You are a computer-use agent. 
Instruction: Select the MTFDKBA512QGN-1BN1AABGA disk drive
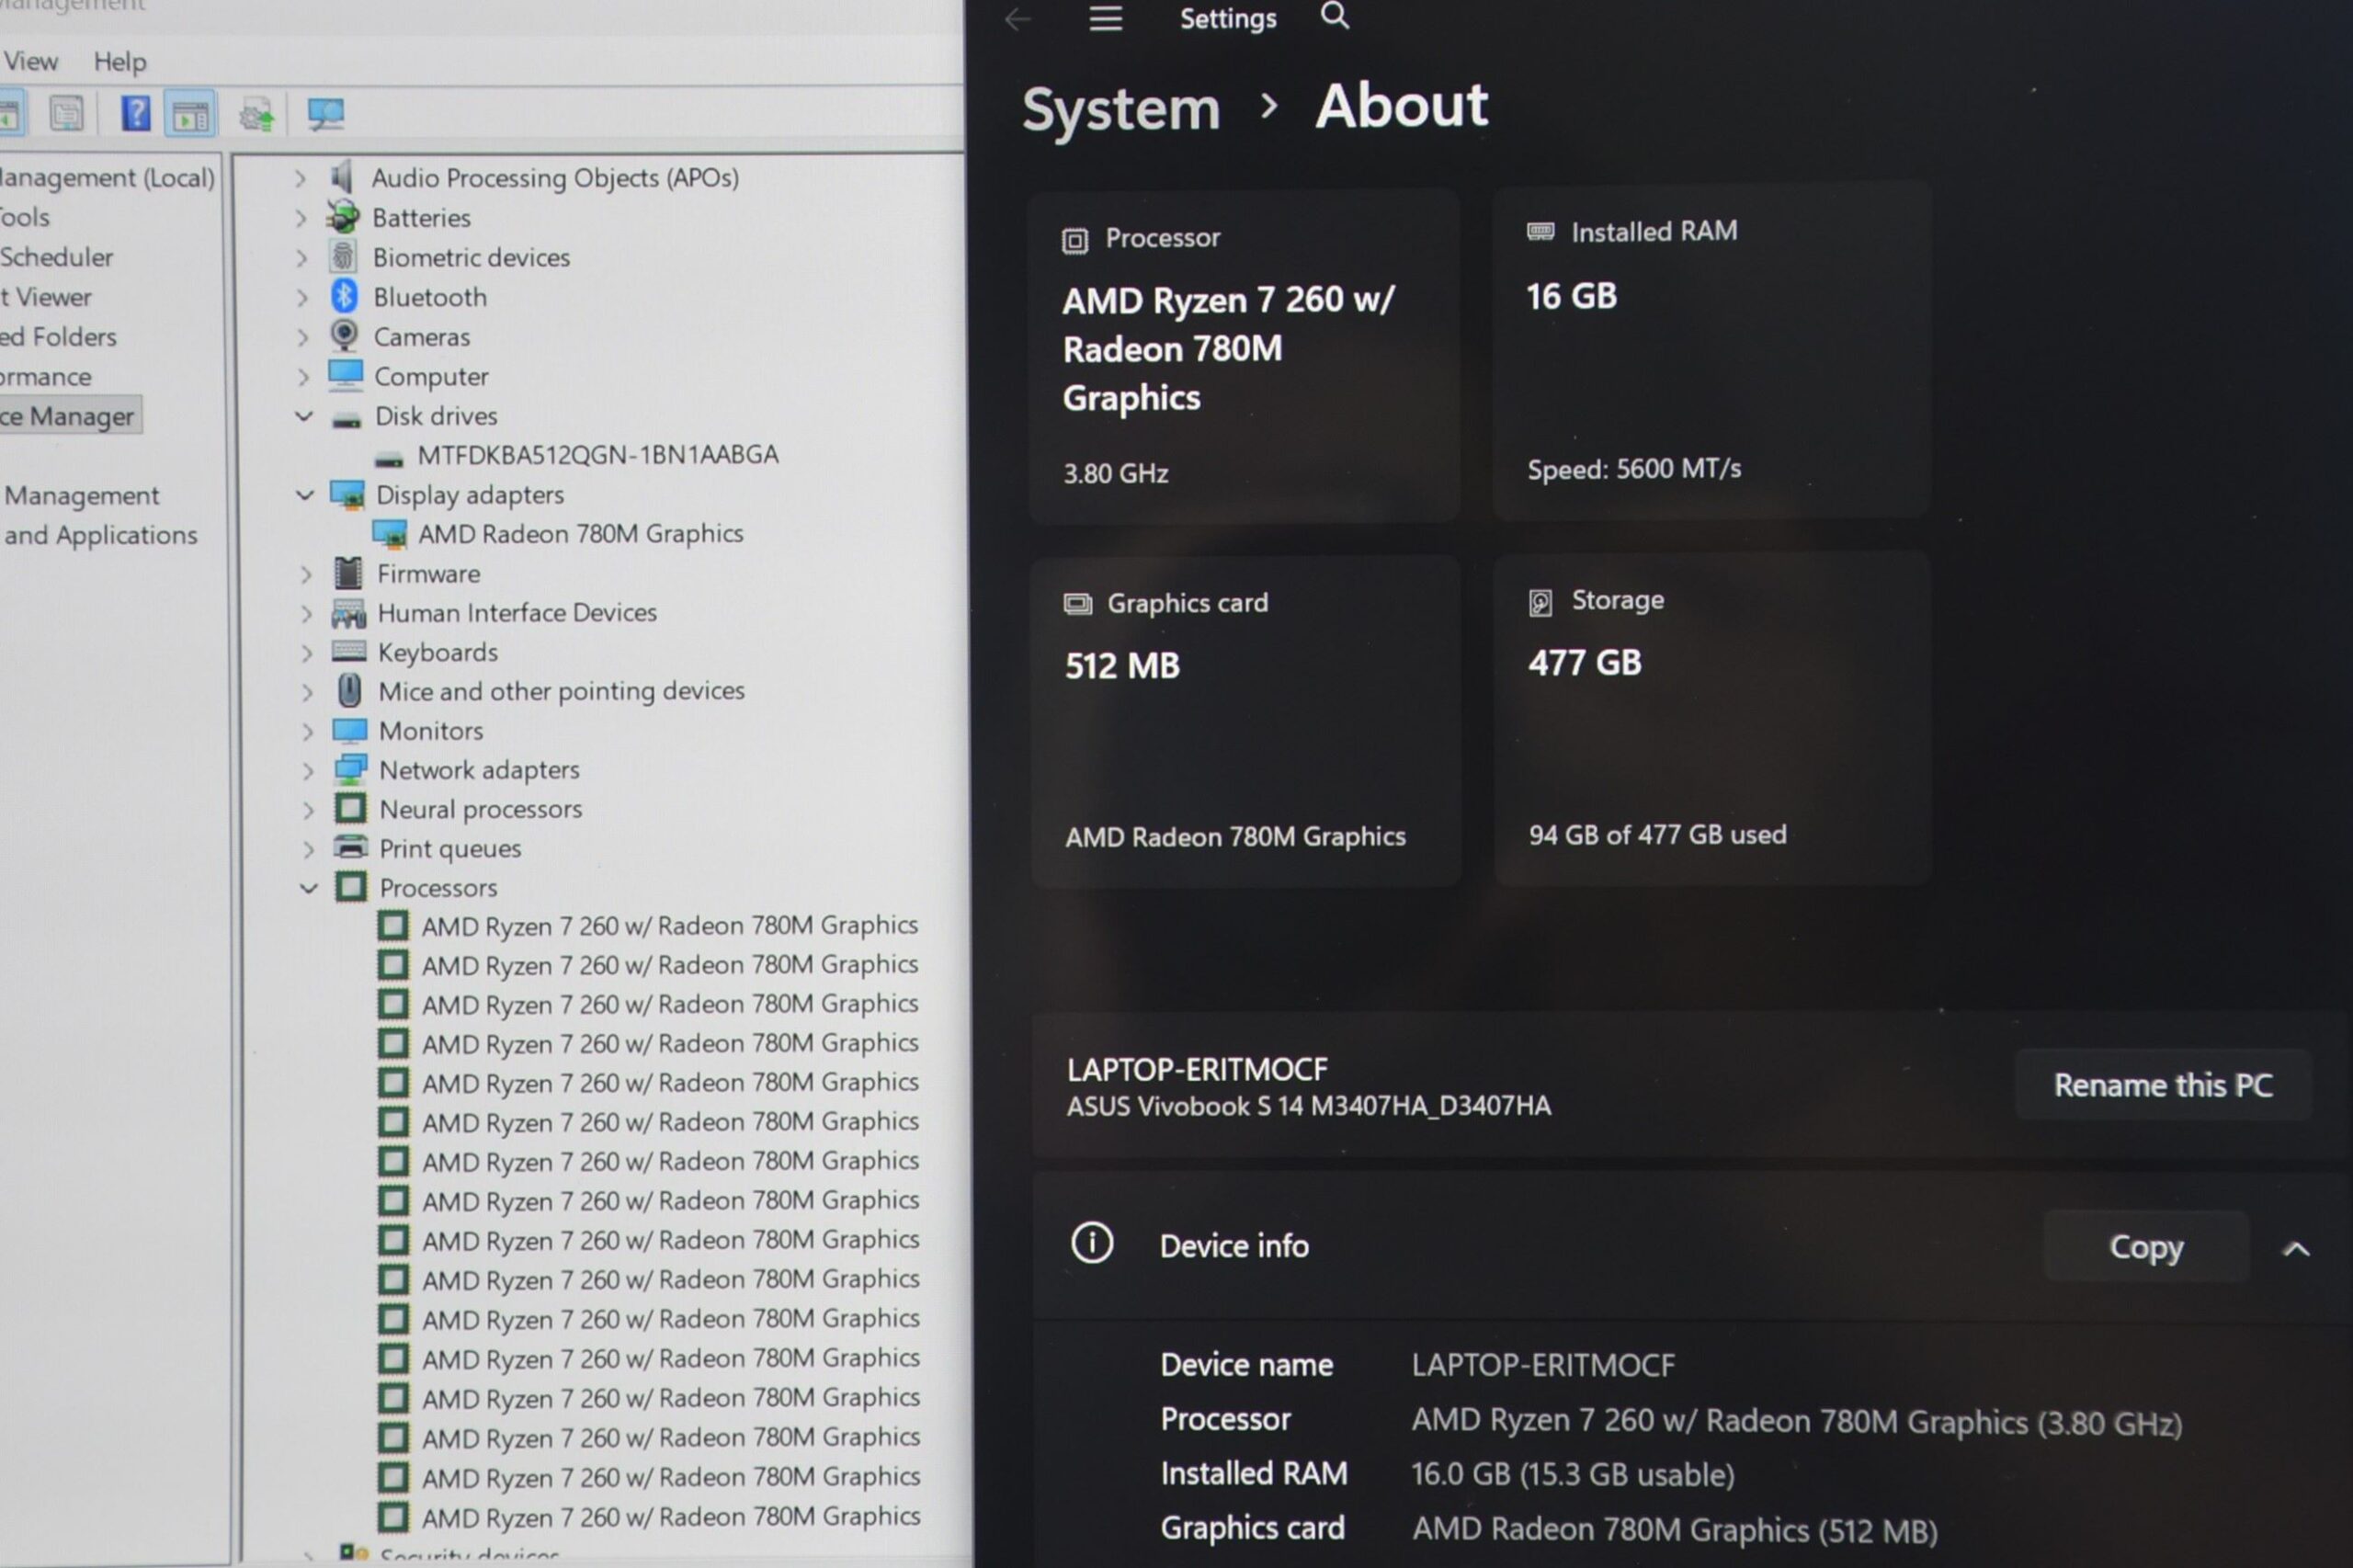pyautogui.click(x=598, y=455)
